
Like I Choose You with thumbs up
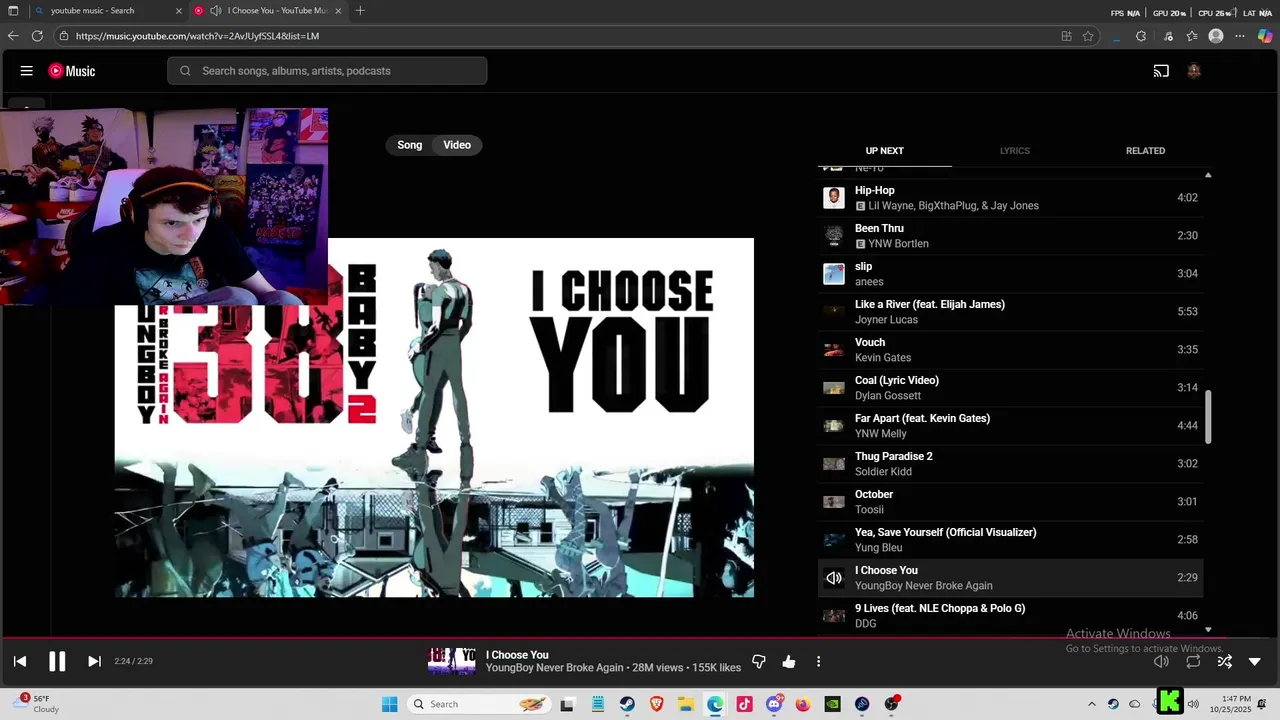coord(789,661)
